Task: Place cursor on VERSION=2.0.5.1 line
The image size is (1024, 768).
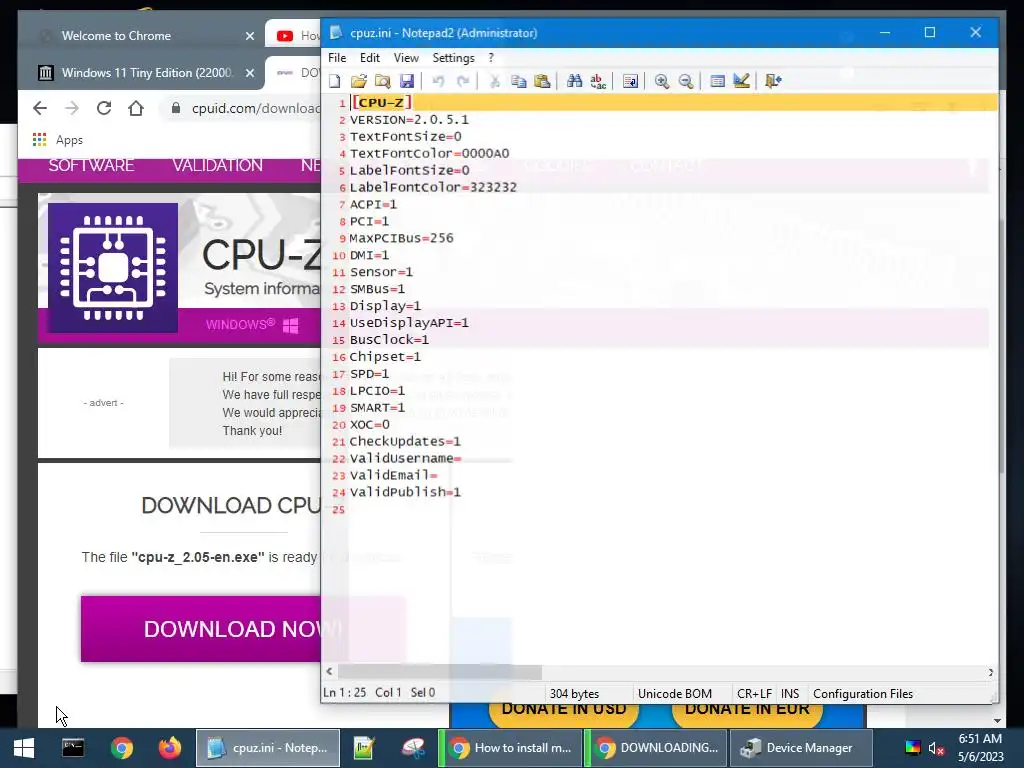Action: point(409,120)
